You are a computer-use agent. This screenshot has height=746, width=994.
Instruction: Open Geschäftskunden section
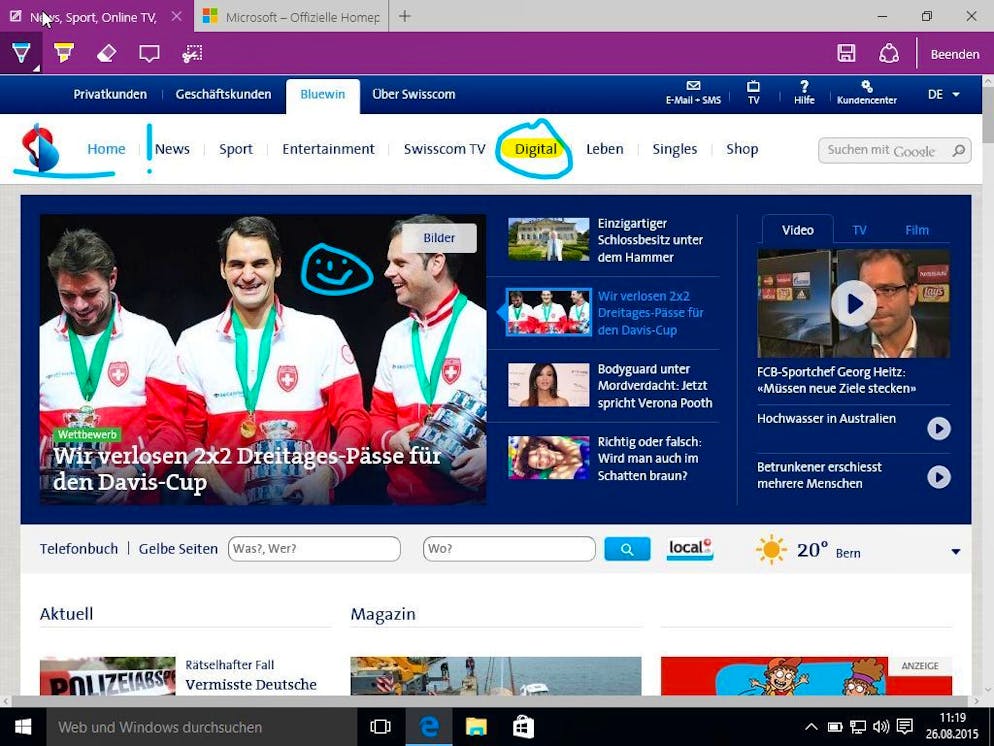(x=223, y=94)
